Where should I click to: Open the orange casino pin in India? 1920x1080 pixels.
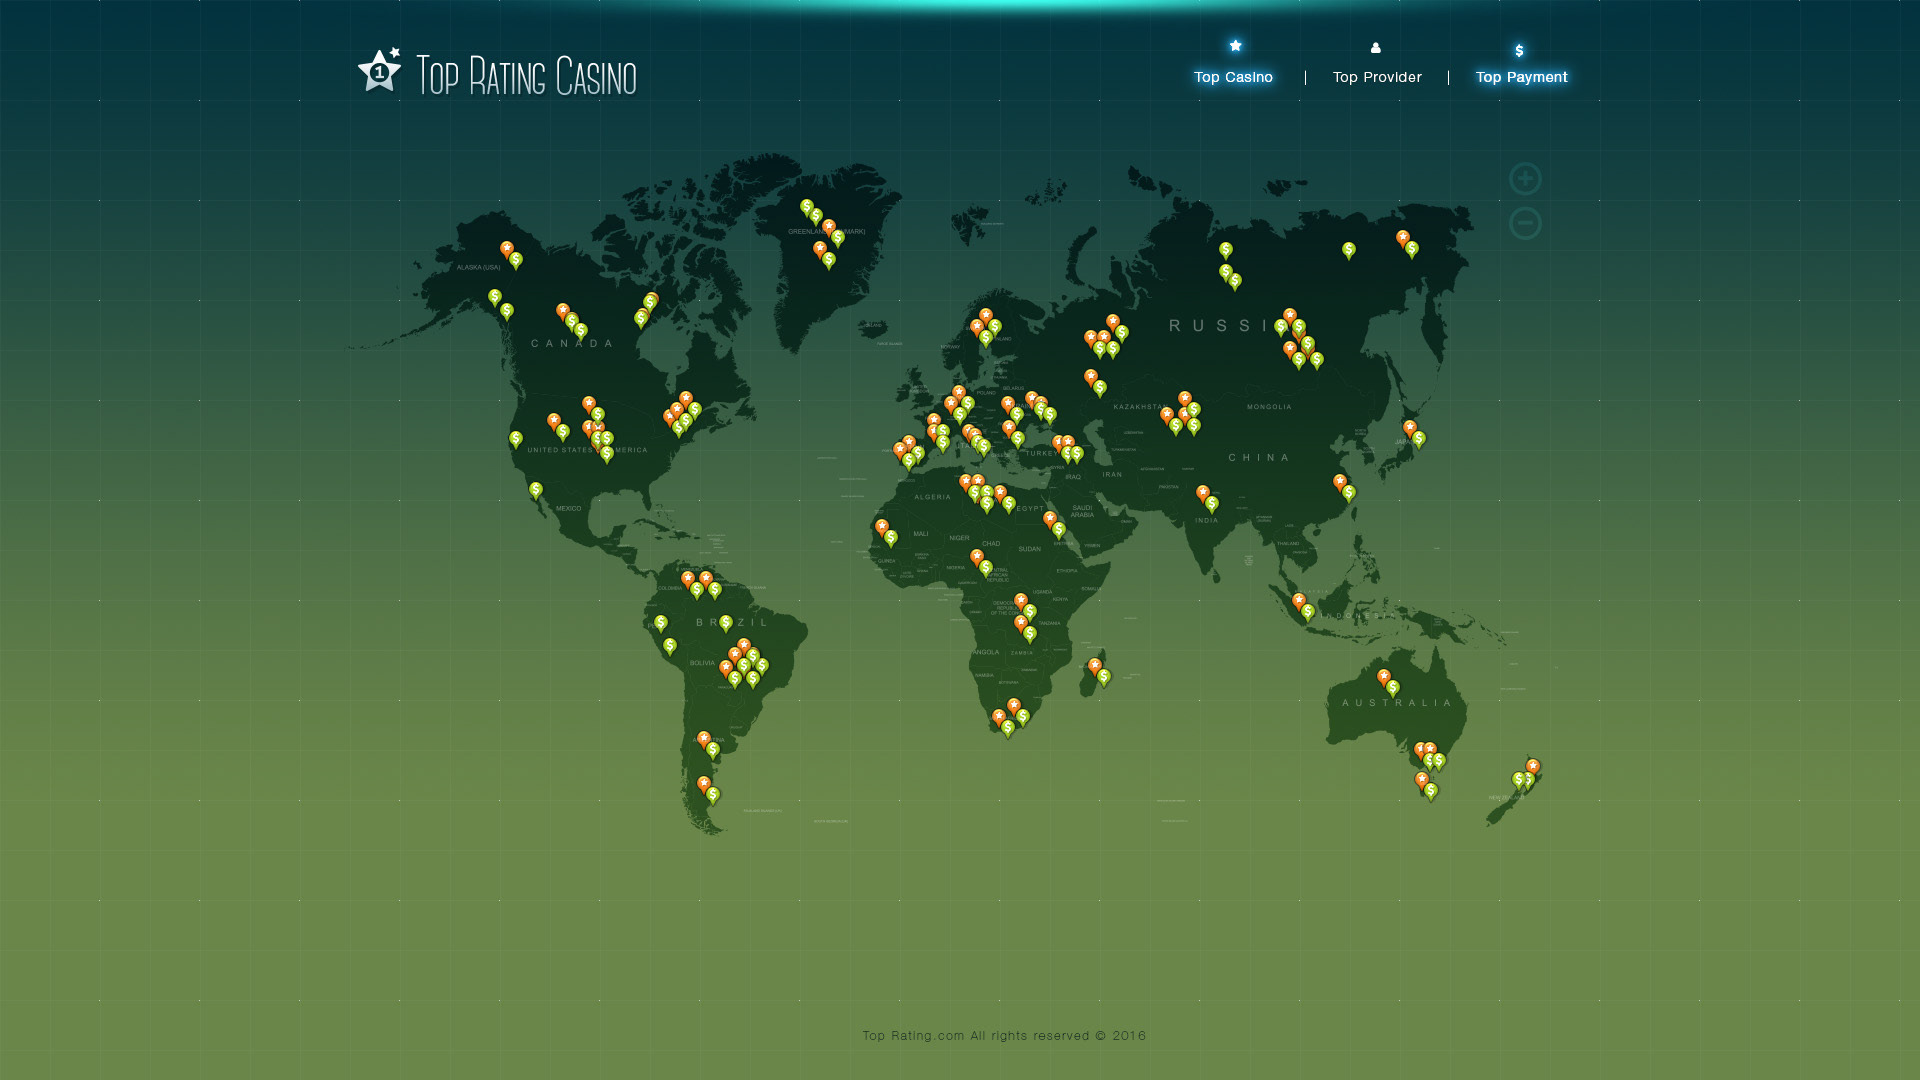(1203, 492)
